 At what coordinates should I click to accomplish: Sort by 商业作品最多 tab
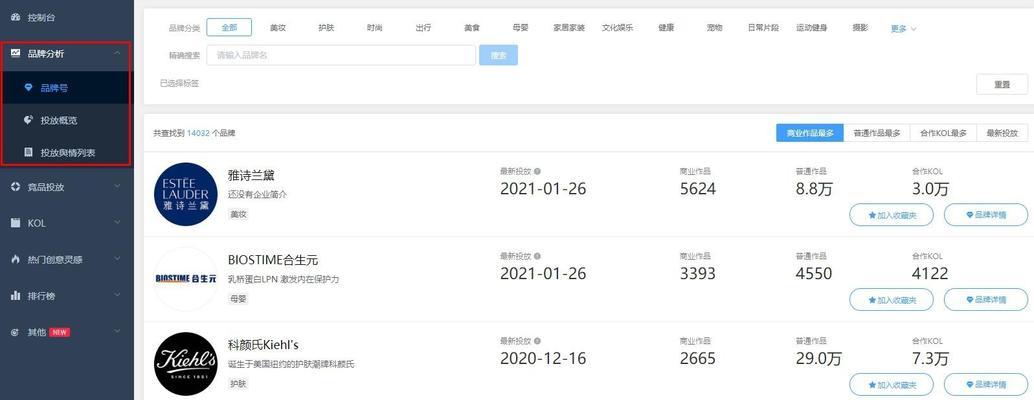(x=810, y=132)
